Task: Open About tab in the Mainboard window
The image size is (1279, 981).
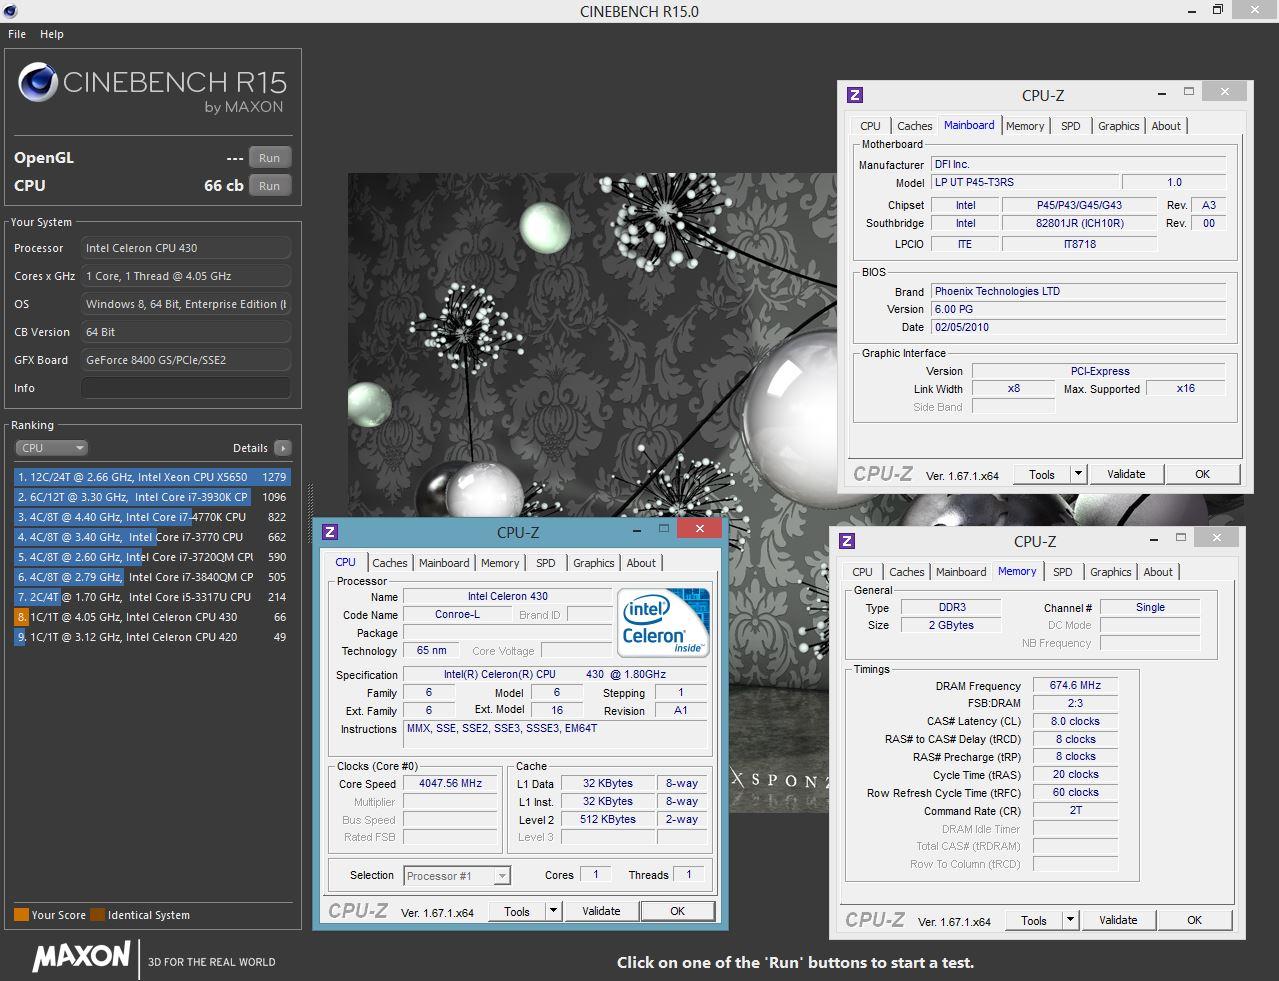Action: [x=1166, y=126]
